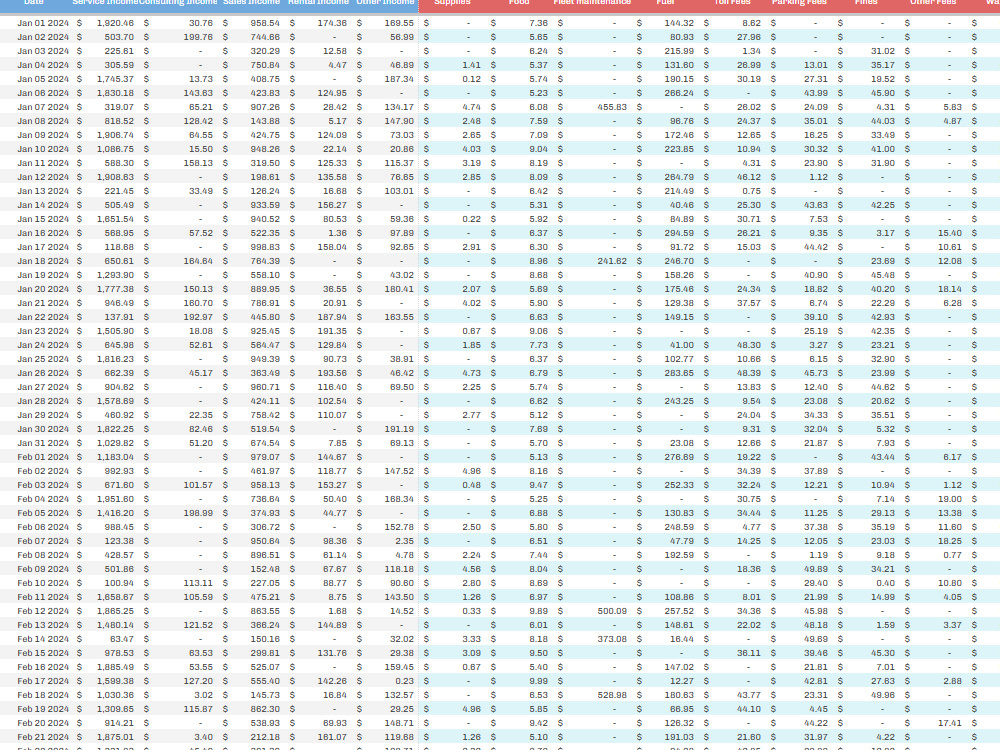Select the 147.52 value in Feb 02 row
Viewport: 1000px width, 750px height.
point(399,472)
